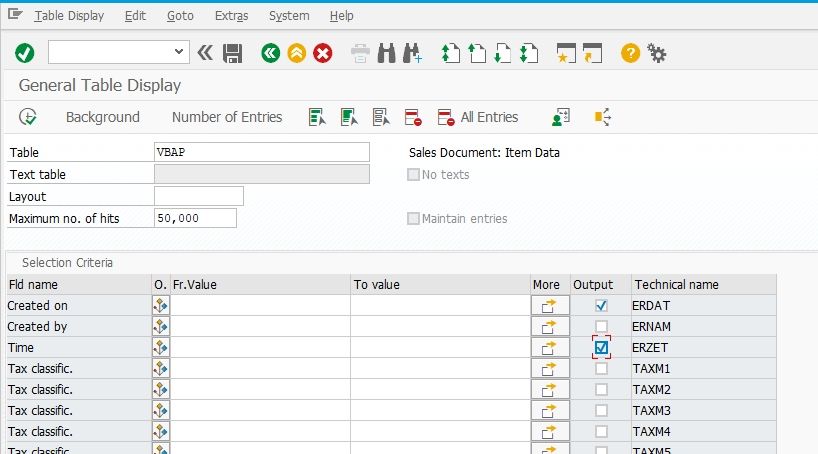Click the delete selection row icon
Screen dimensions: 818x454
point(413,117)
